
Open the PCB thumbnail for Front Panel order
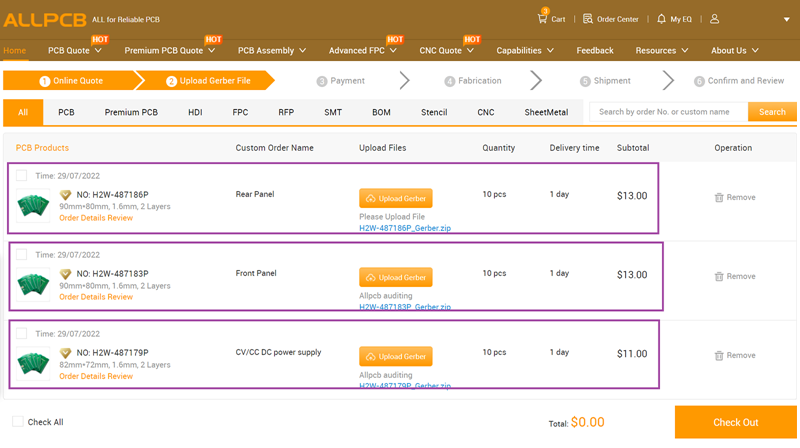pos(33,284)
